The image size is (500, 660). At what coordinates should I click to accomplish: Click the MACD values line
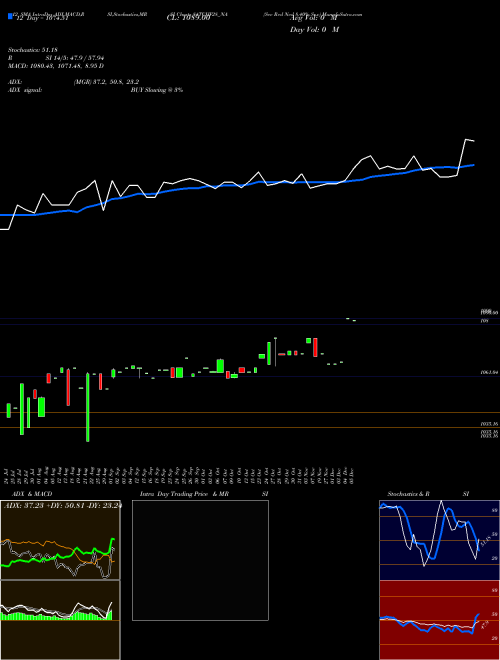pos(56,66)
